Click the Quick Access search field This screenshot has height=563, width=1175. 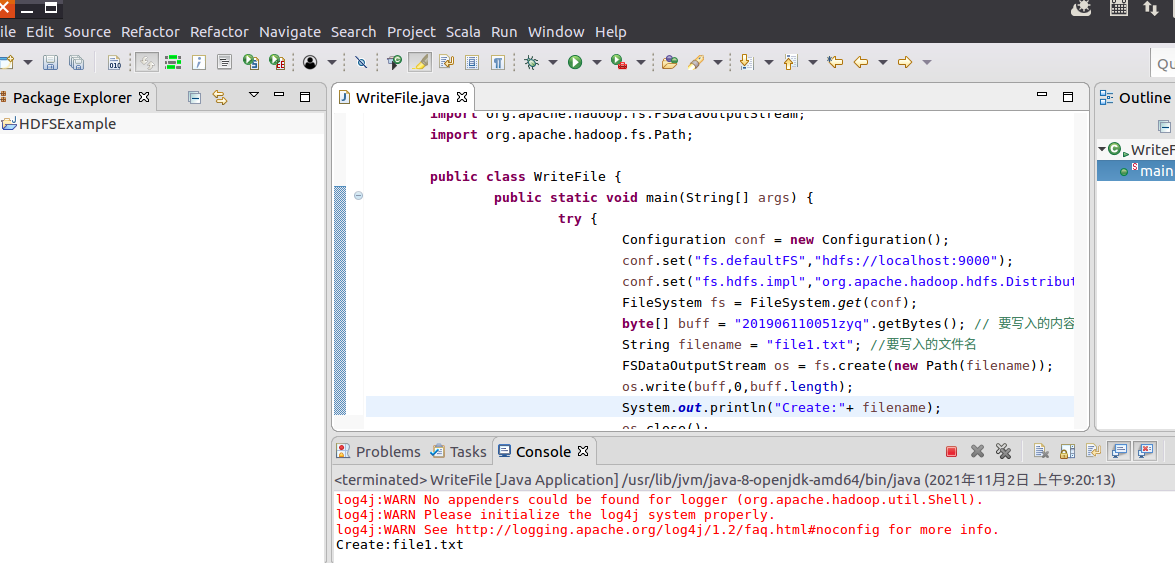point(1164,63)
